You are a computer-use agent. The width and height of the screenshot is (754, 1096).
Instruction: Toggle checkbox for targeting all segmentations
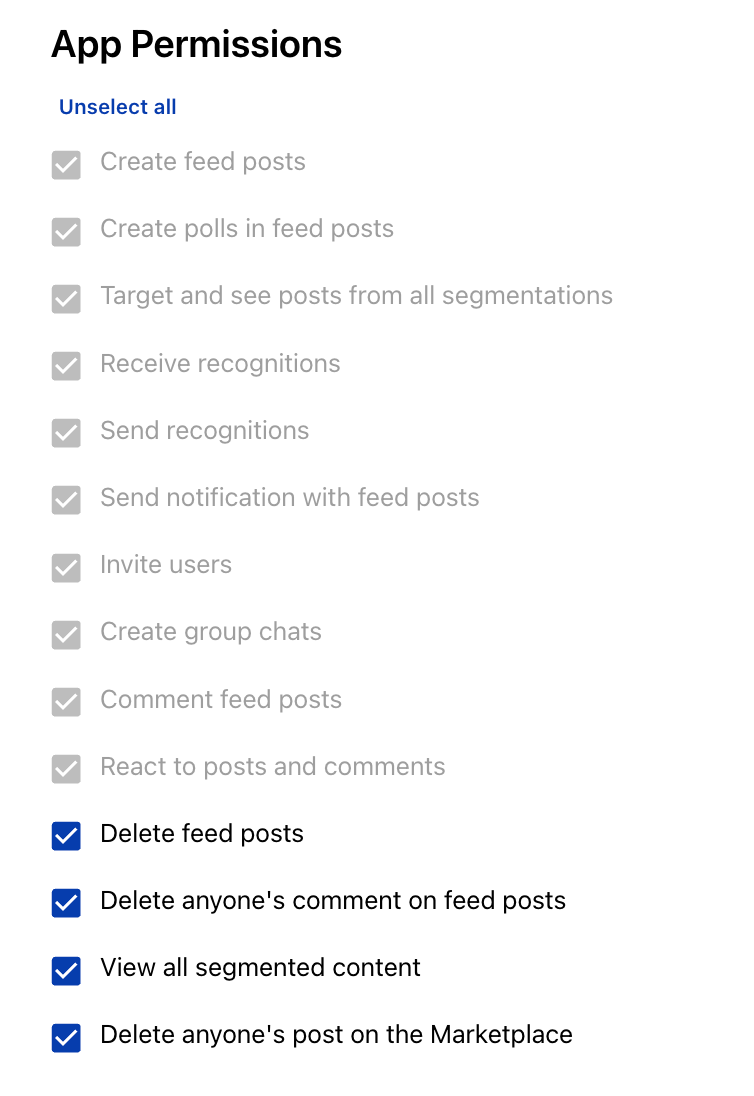(66, 299)
